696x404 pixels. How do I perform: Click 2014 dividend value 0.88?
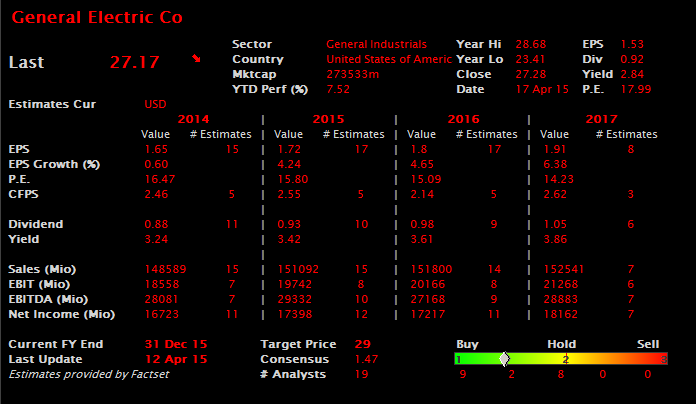[156, 224]
